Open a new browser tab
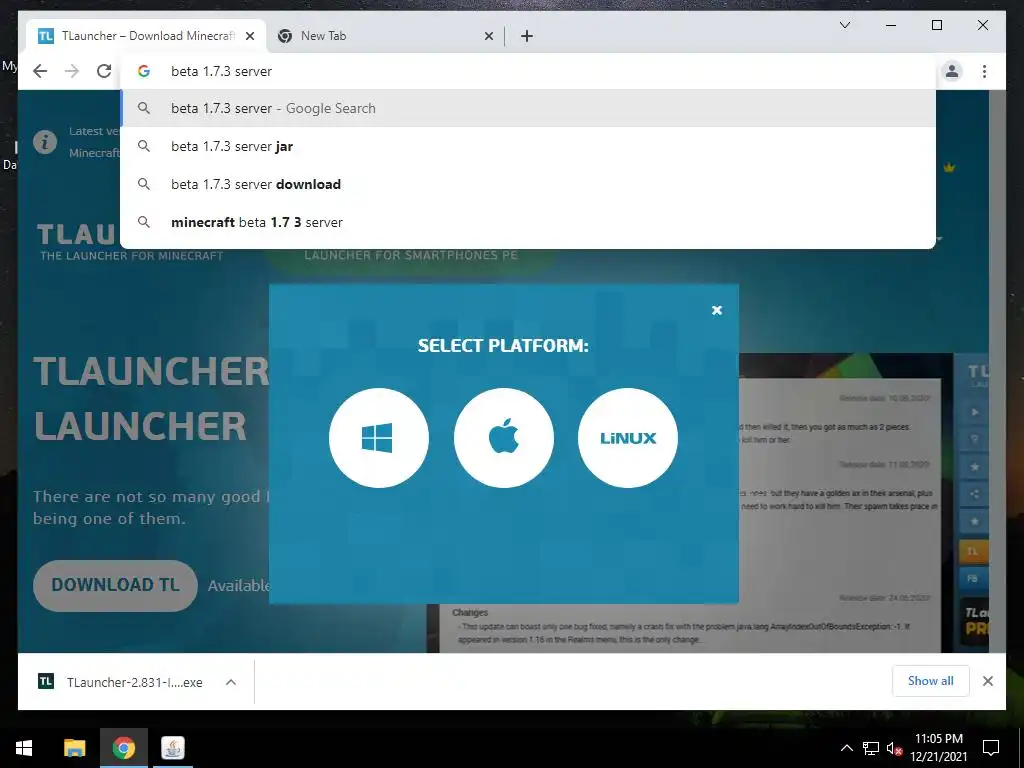This screenshot has height=768, width=1024. pyautogui.click(x=527, y=36)
